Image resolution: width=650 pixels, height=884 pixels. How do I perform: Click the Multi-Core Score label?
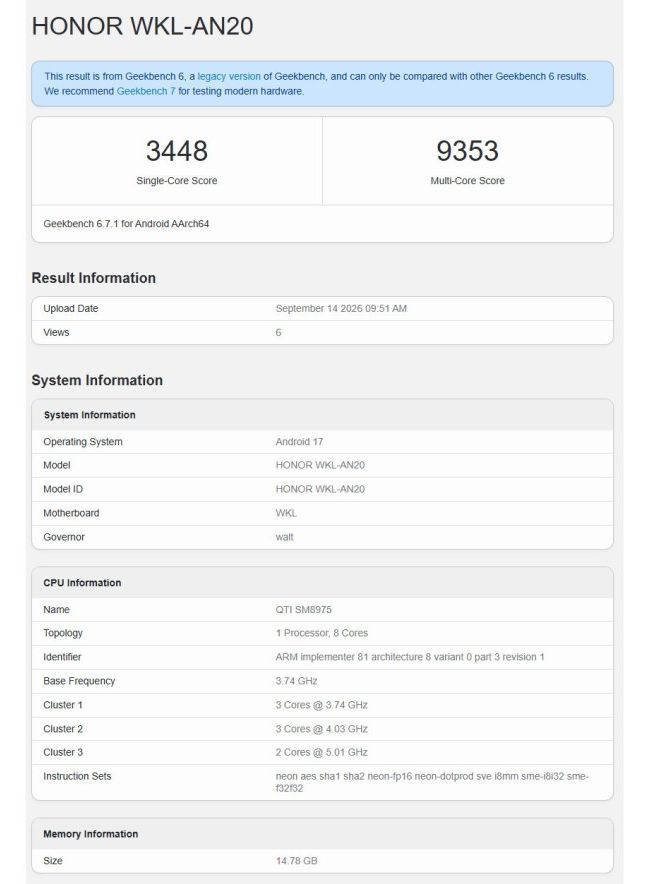467,180
